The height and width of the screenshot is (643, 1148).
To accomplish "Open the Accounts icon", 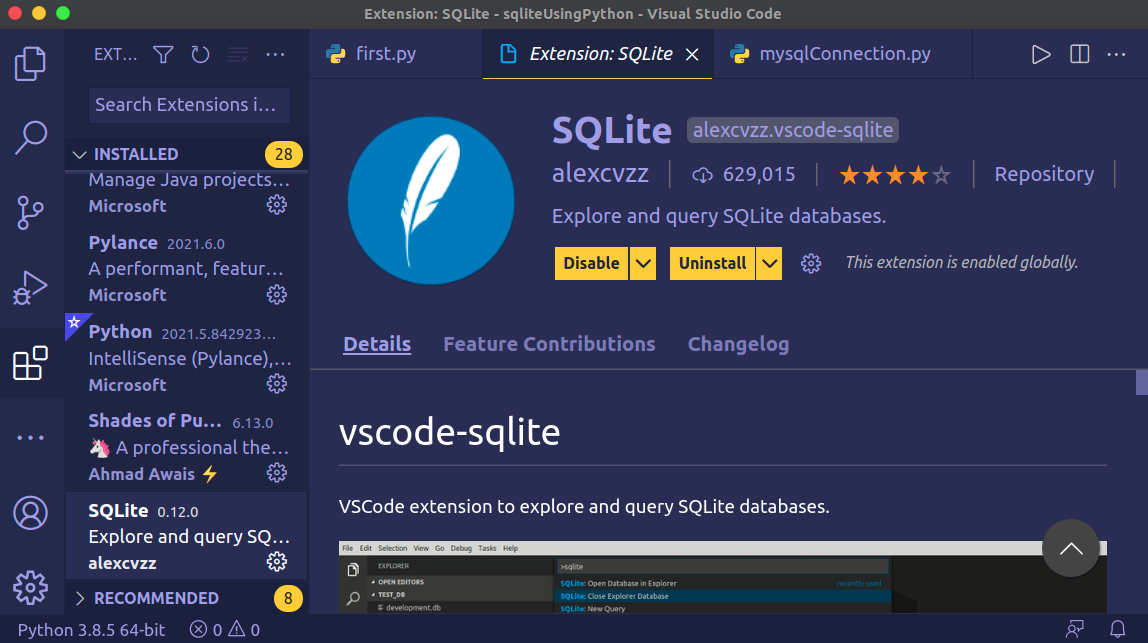I will pyautogui.click(x=30, y=513).
